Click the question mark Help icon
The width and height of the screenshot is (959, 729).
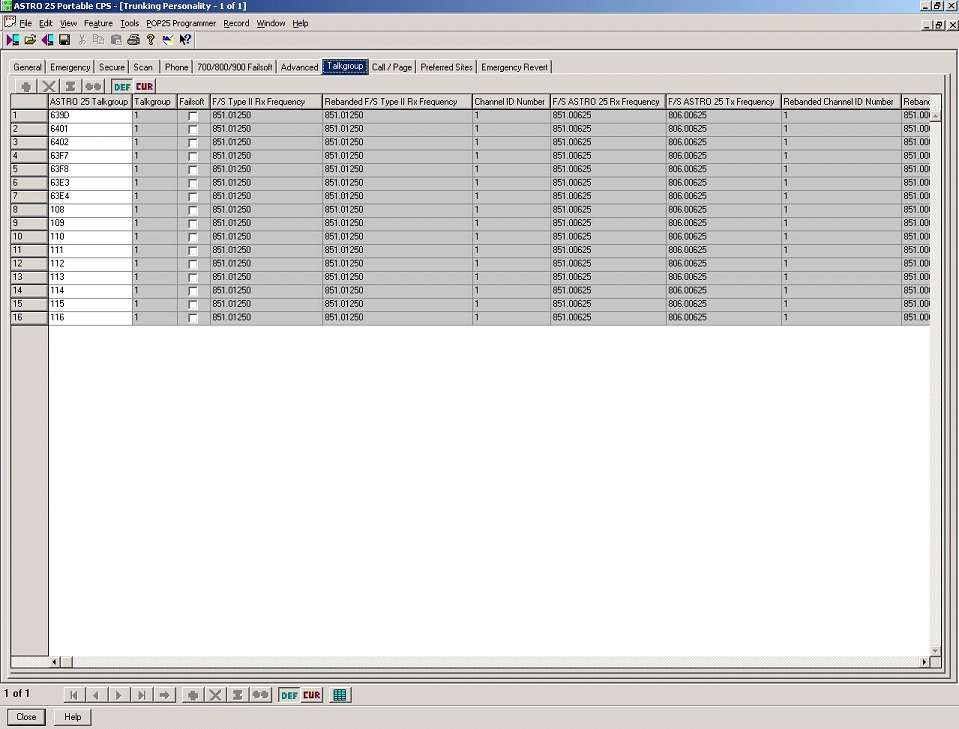(x=151, y=40)
